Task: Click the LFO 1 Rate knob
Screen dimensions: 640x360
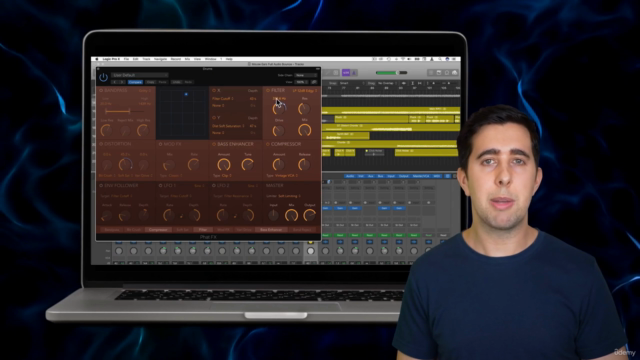Action: coord(169,215)
